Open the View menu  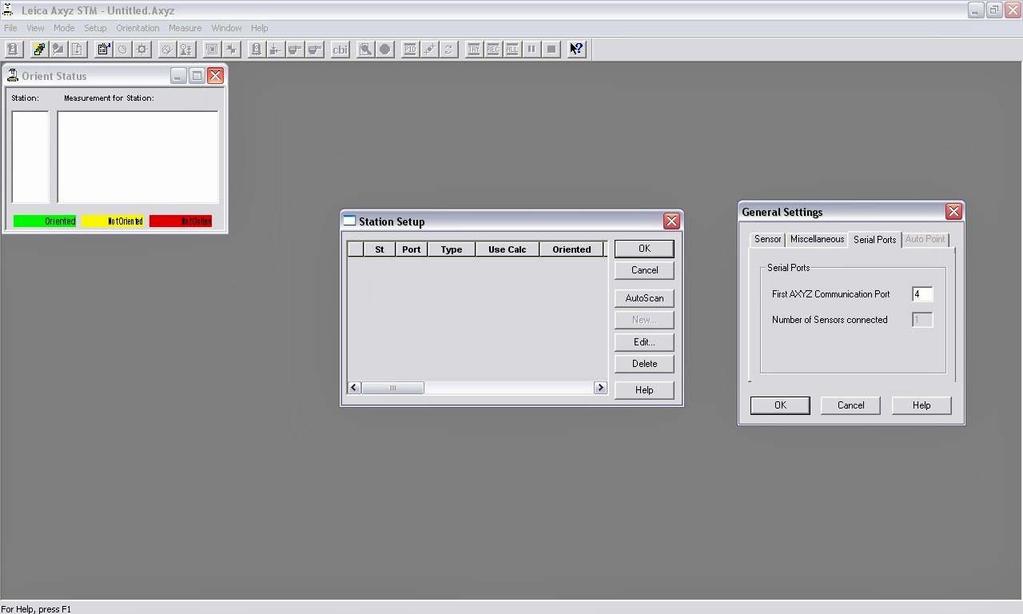pyautogui.click(x=35, y=28)
